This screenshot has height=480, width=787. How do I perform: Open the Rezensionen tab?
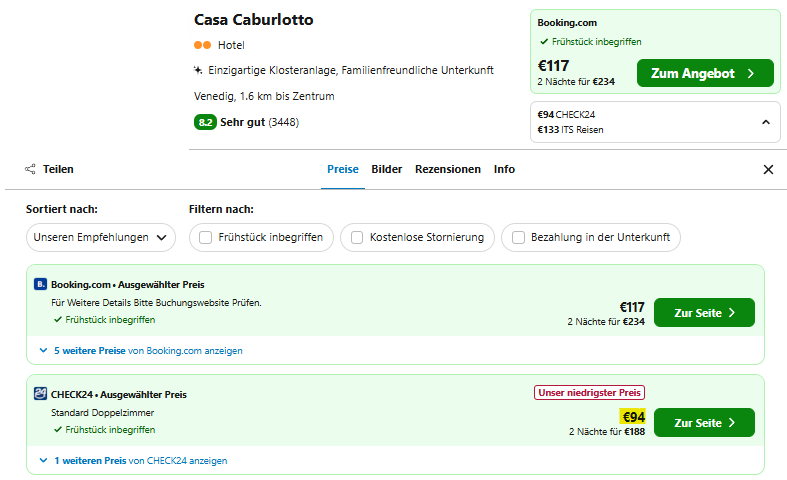(448, 169)
